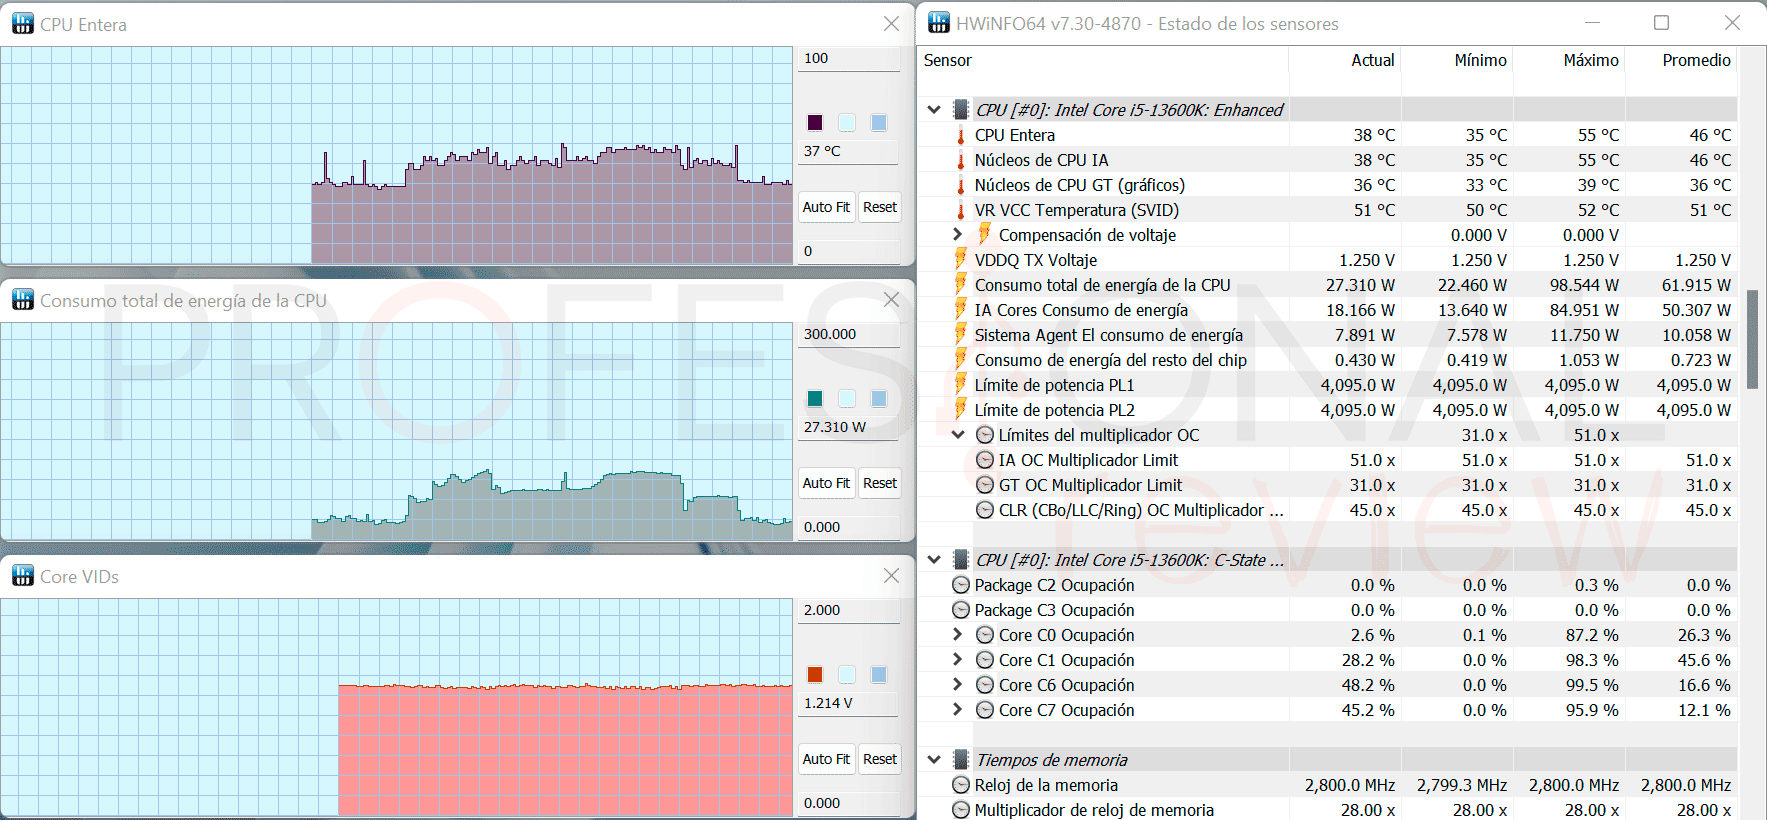Viewport: 1767px width, 820px height.
Task: Click thermometer icon beside Núcleos de CPU GT
Action: [961, 185]
